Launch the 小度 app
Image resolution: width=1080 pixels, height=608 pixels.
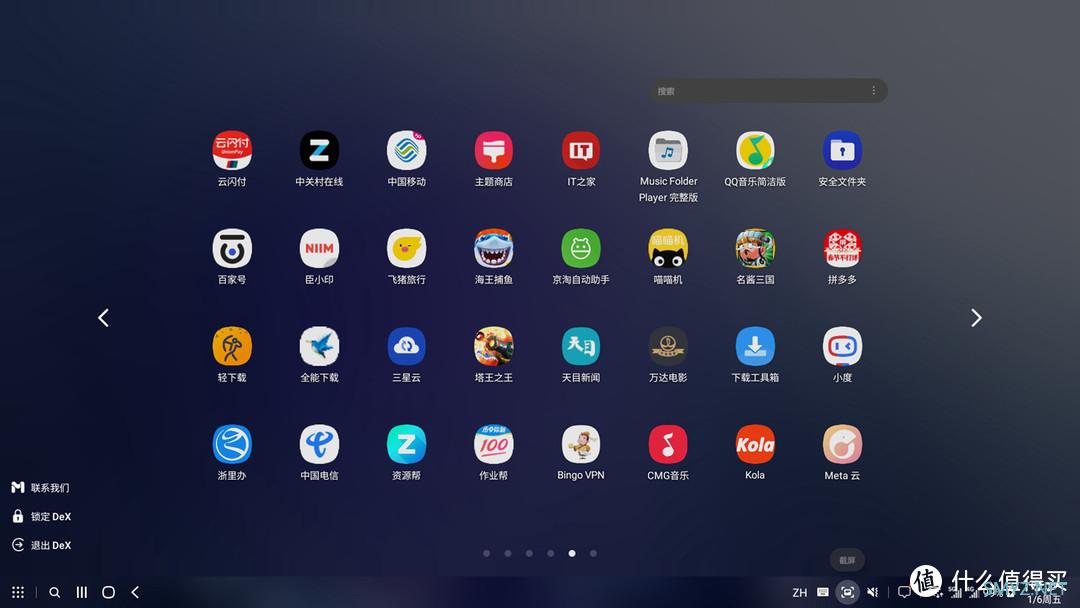point(842,346)
